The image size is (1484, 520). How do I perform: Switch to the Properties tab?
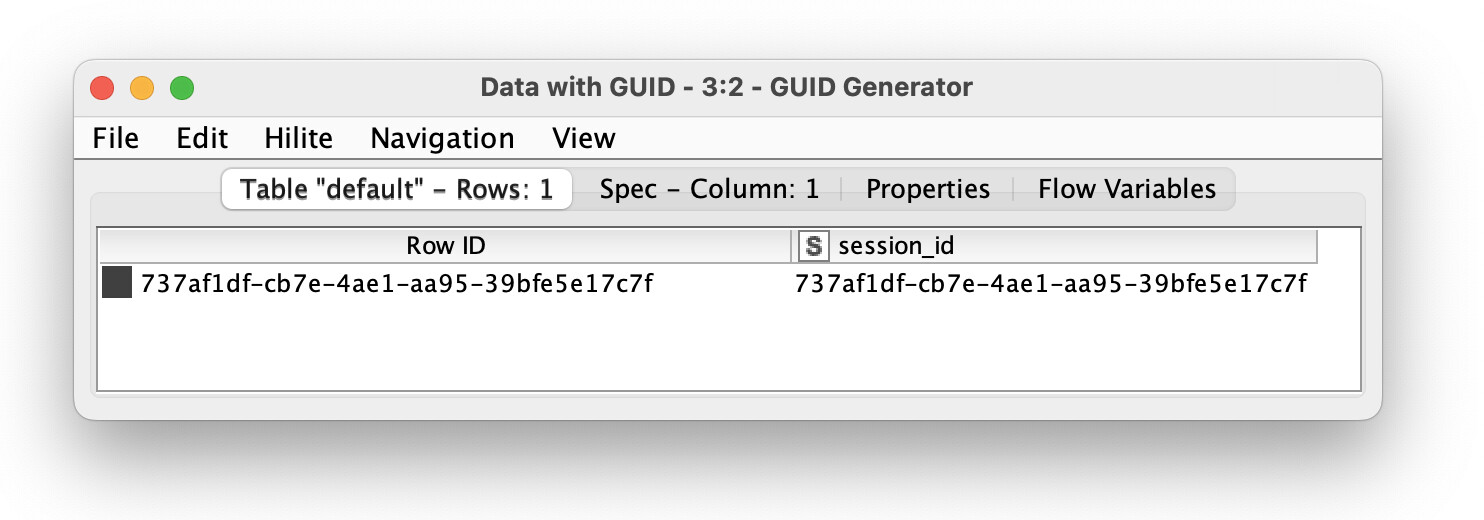coord(927,189)
